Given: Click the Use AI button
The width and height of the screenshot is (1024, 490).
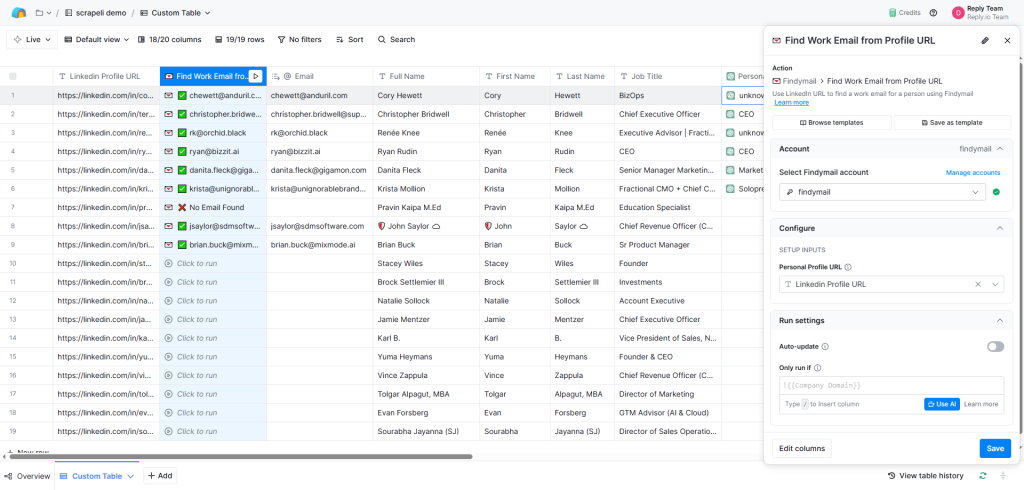Looking at the screenshot, I should pos(942,404).
